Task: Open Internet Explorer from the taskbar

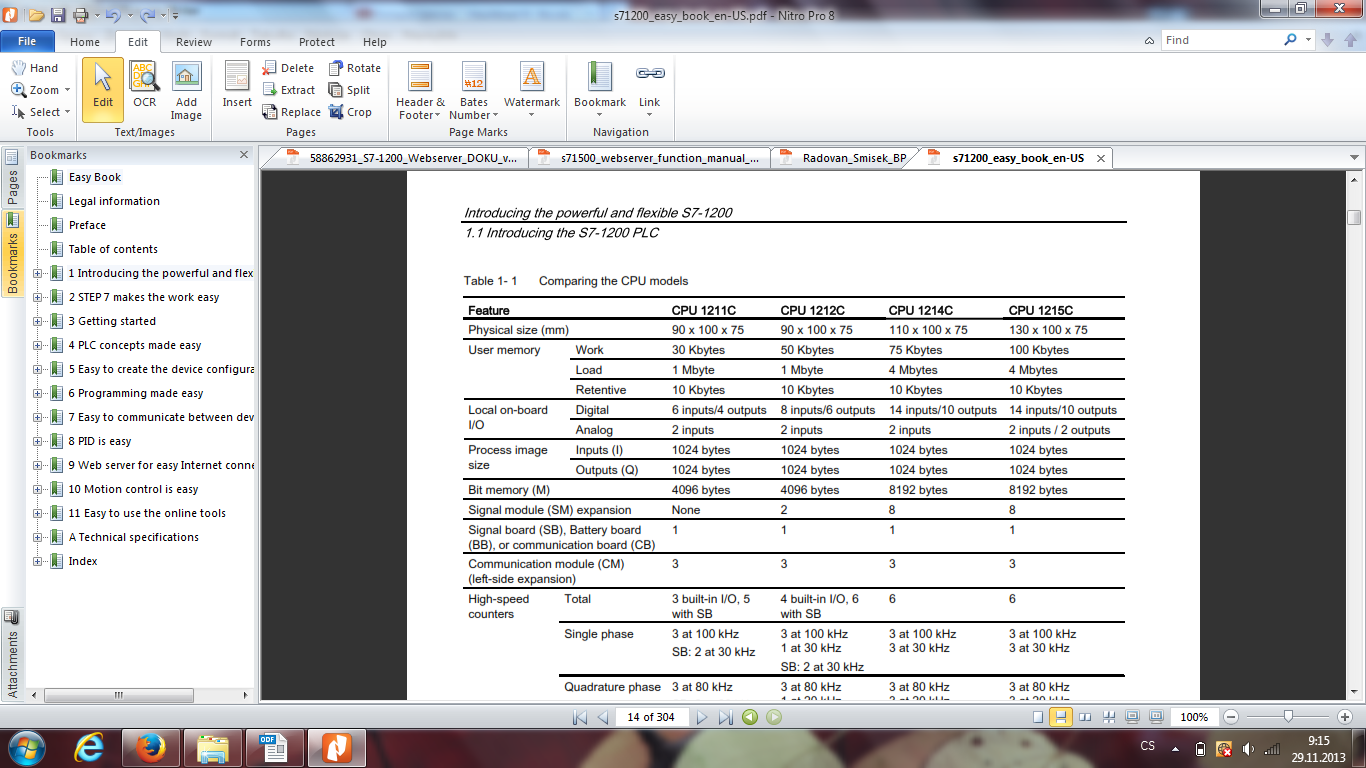Action: click(x=89, y=747)
